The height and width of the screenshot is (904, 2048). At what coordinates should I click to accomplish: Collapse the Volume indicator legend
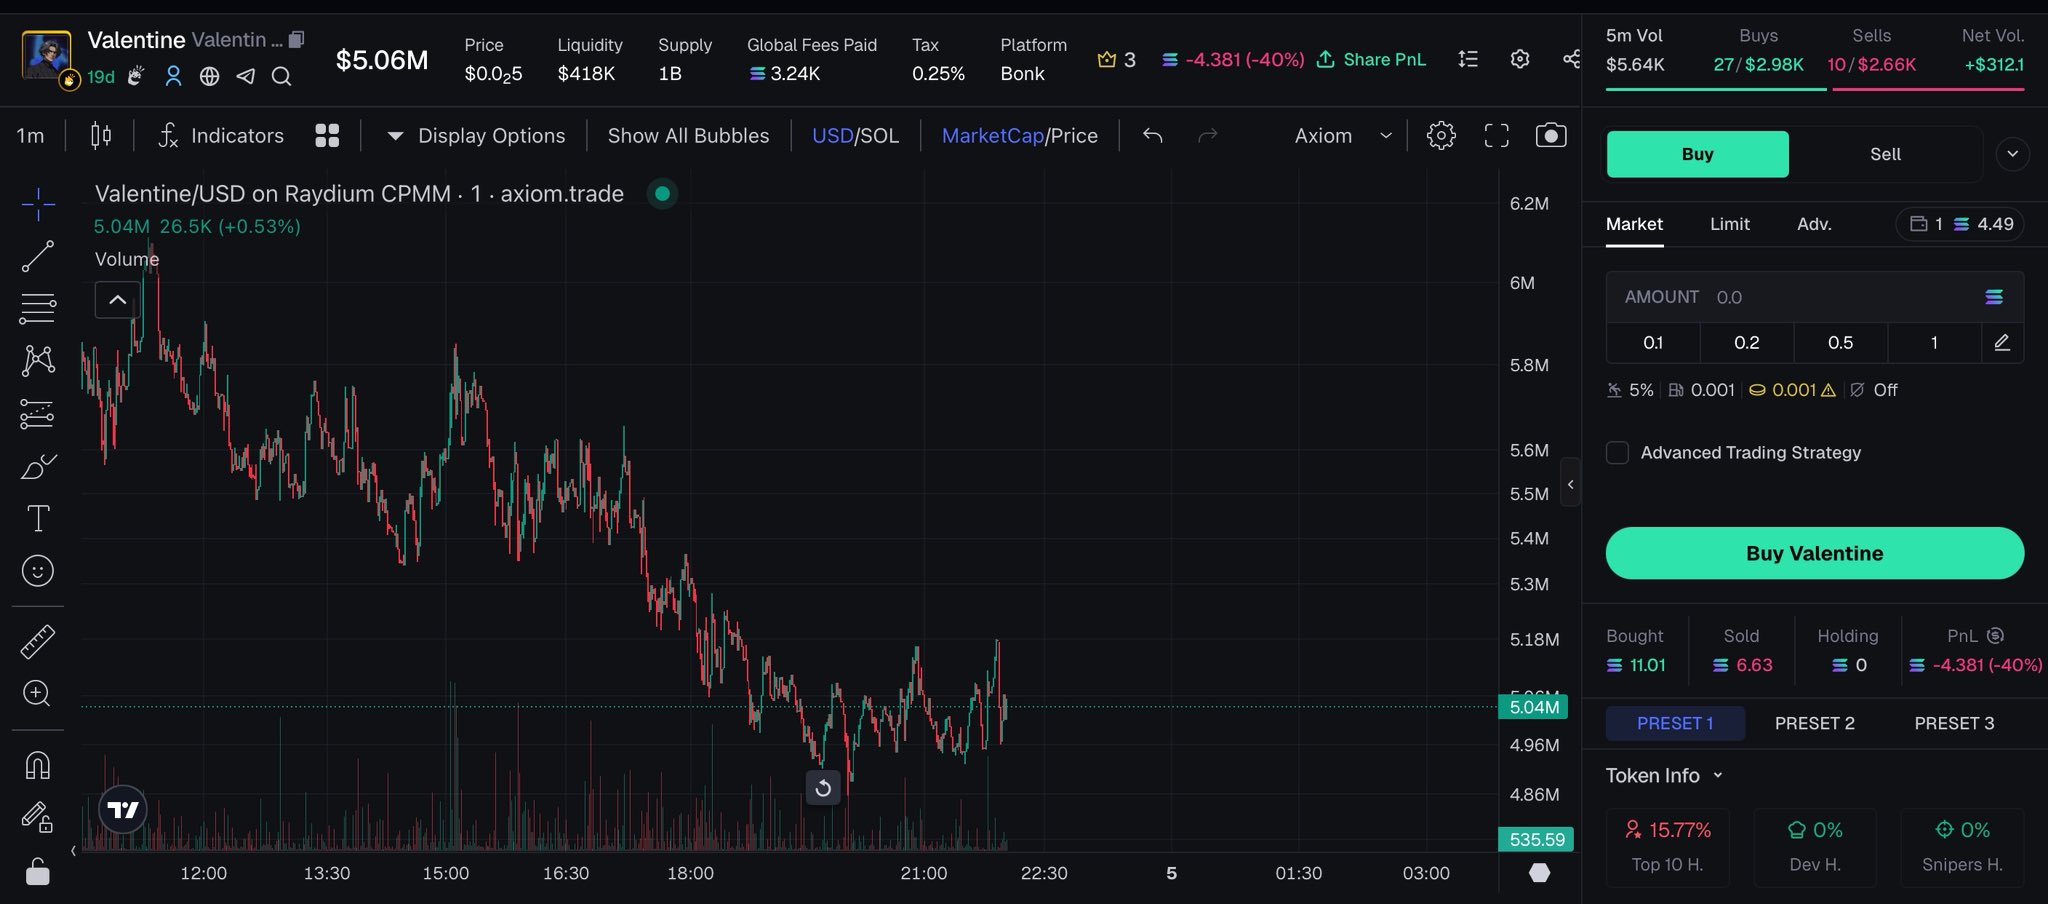(117, 300)
